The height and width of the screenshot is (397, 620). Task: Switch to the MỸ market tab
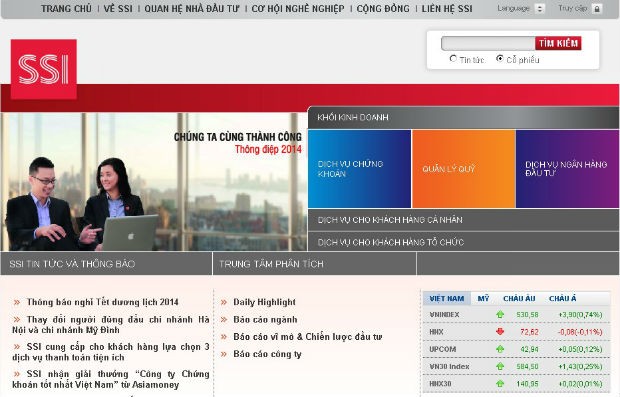tap(483, 299)
